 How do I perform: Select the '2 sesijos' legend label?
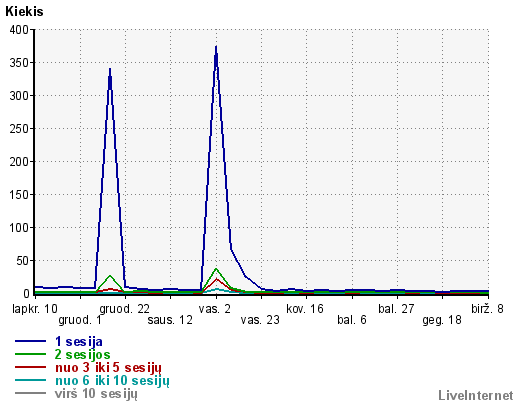click(x=82, y=354)
